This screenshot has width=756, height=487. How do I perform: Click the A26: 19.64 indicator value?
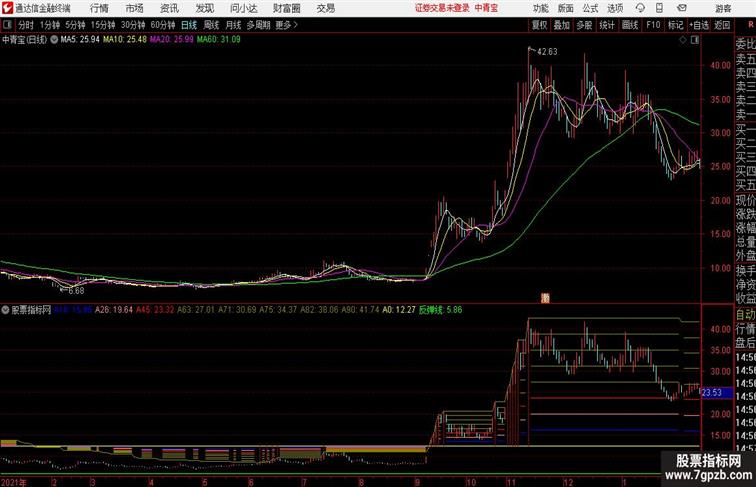pos(114,310)
